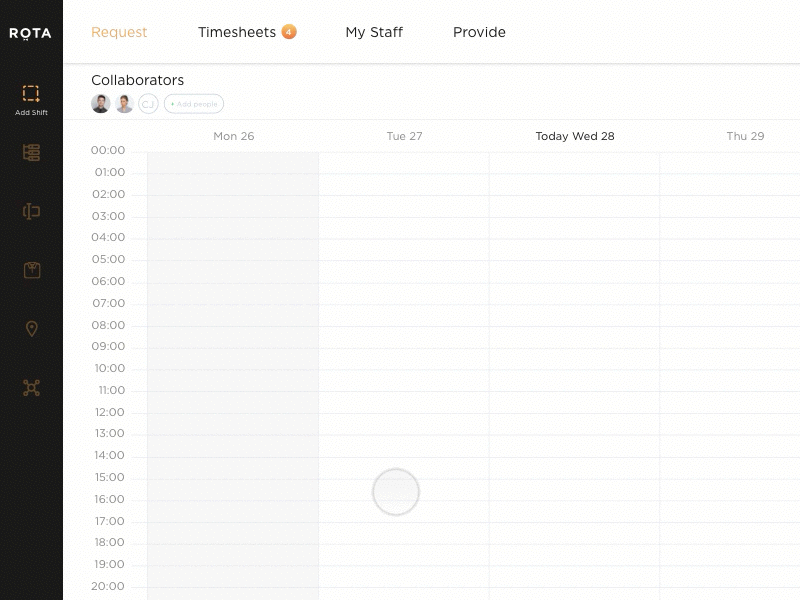
Task: Click the network connections icon at sidebar bottom
Action: (x=31, y=388)
